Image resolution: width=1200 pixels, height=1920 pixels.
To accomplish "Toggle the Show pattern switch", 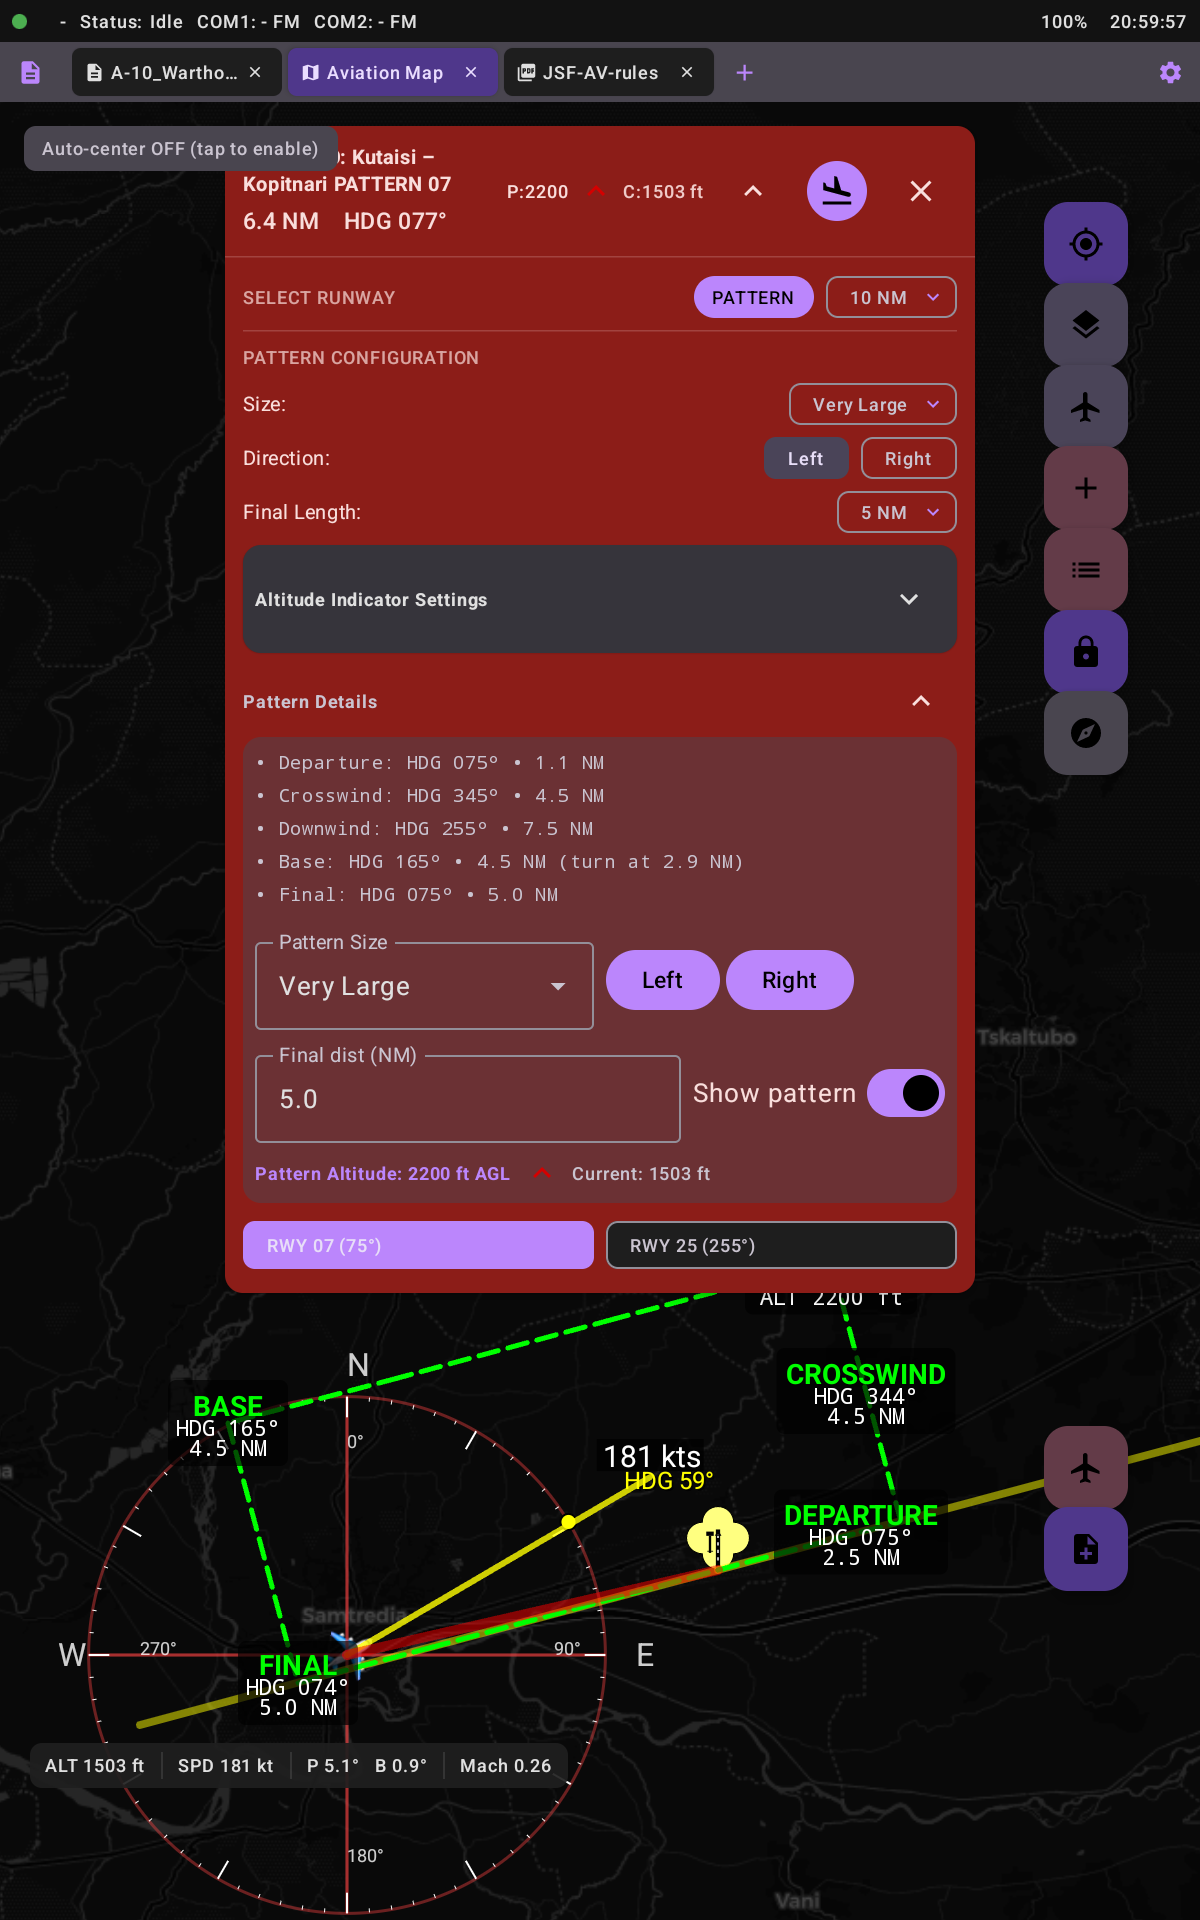I will [906, 1093].
